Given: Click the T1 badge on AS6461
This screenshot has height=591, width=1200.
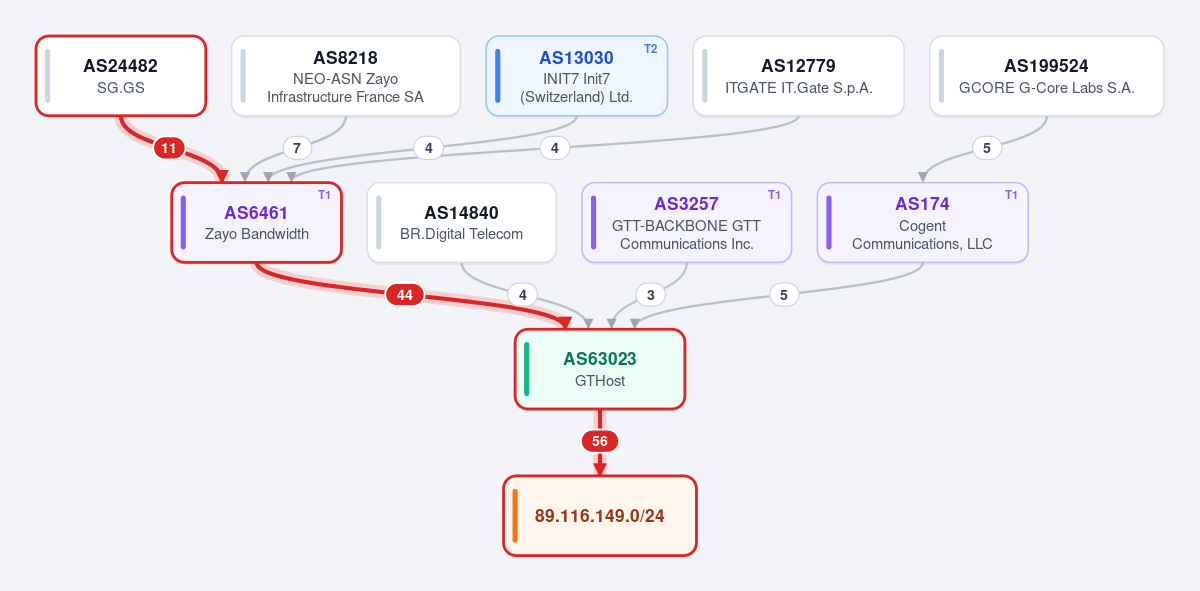Looking at the screenshot, I should coord(324,194).
